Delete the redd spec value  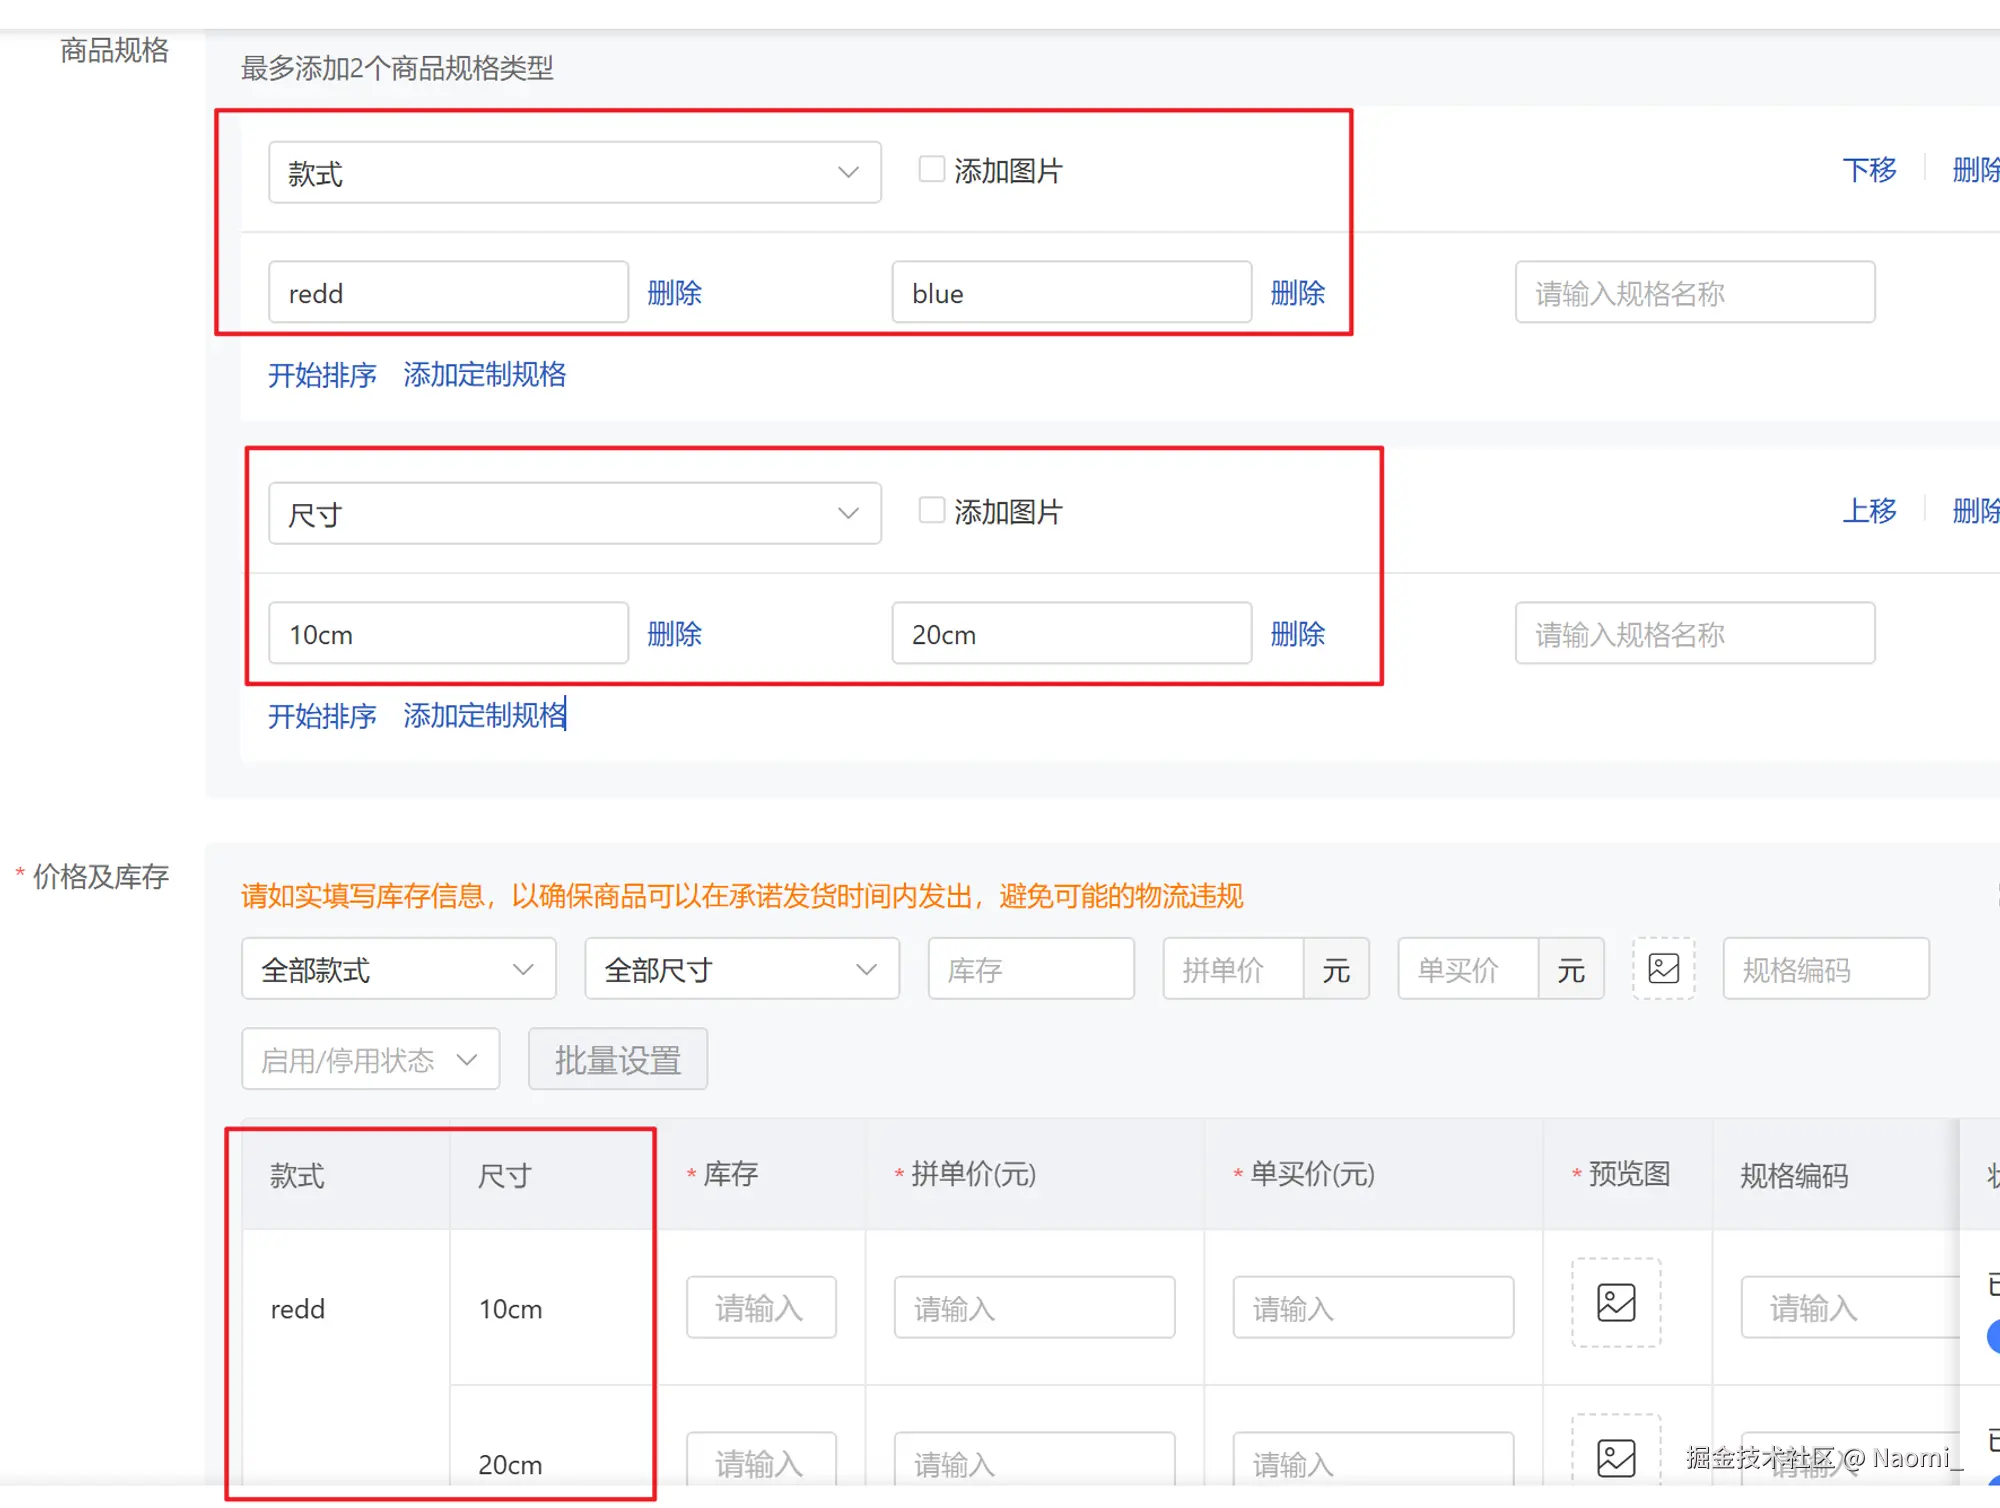[674, 293]
